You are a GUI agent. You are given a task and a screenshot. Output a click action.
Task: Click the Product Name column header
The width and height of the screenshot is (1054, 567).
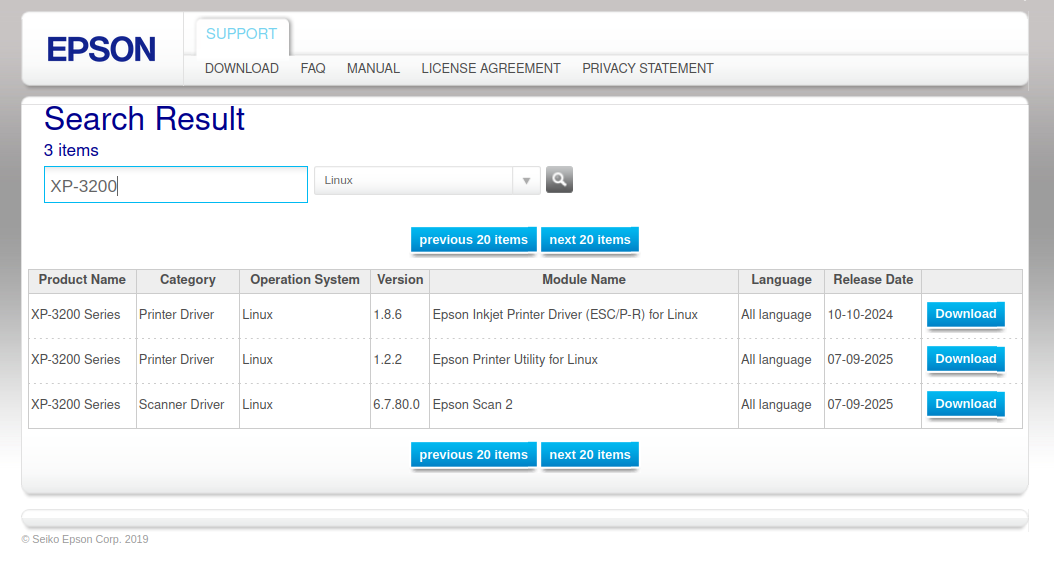82,279
